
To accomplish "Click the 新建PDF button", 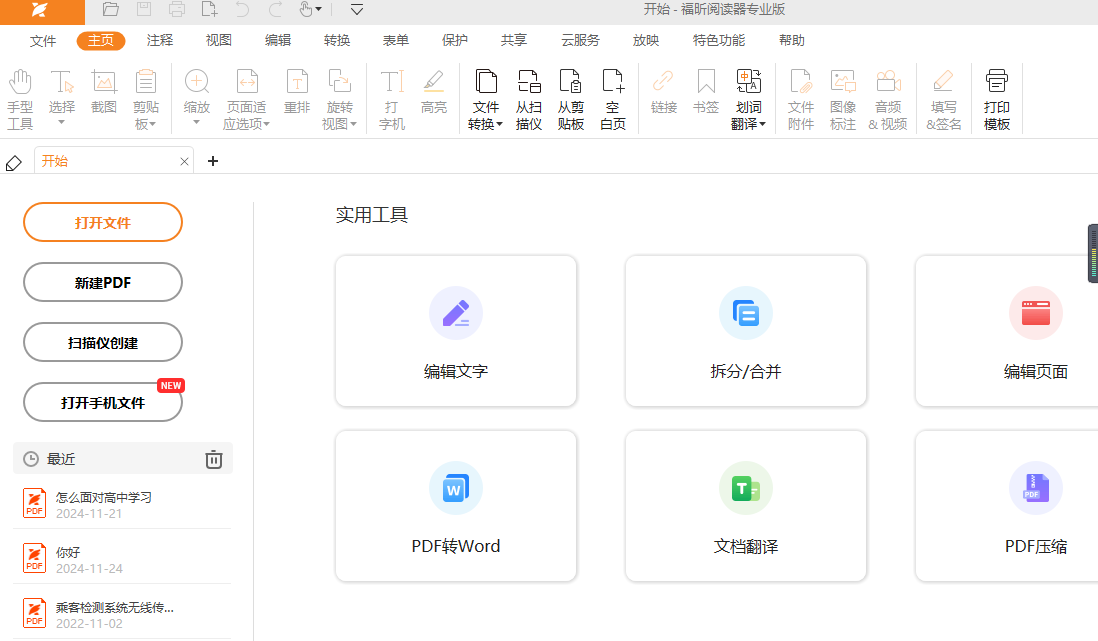I will click(103, 282).
